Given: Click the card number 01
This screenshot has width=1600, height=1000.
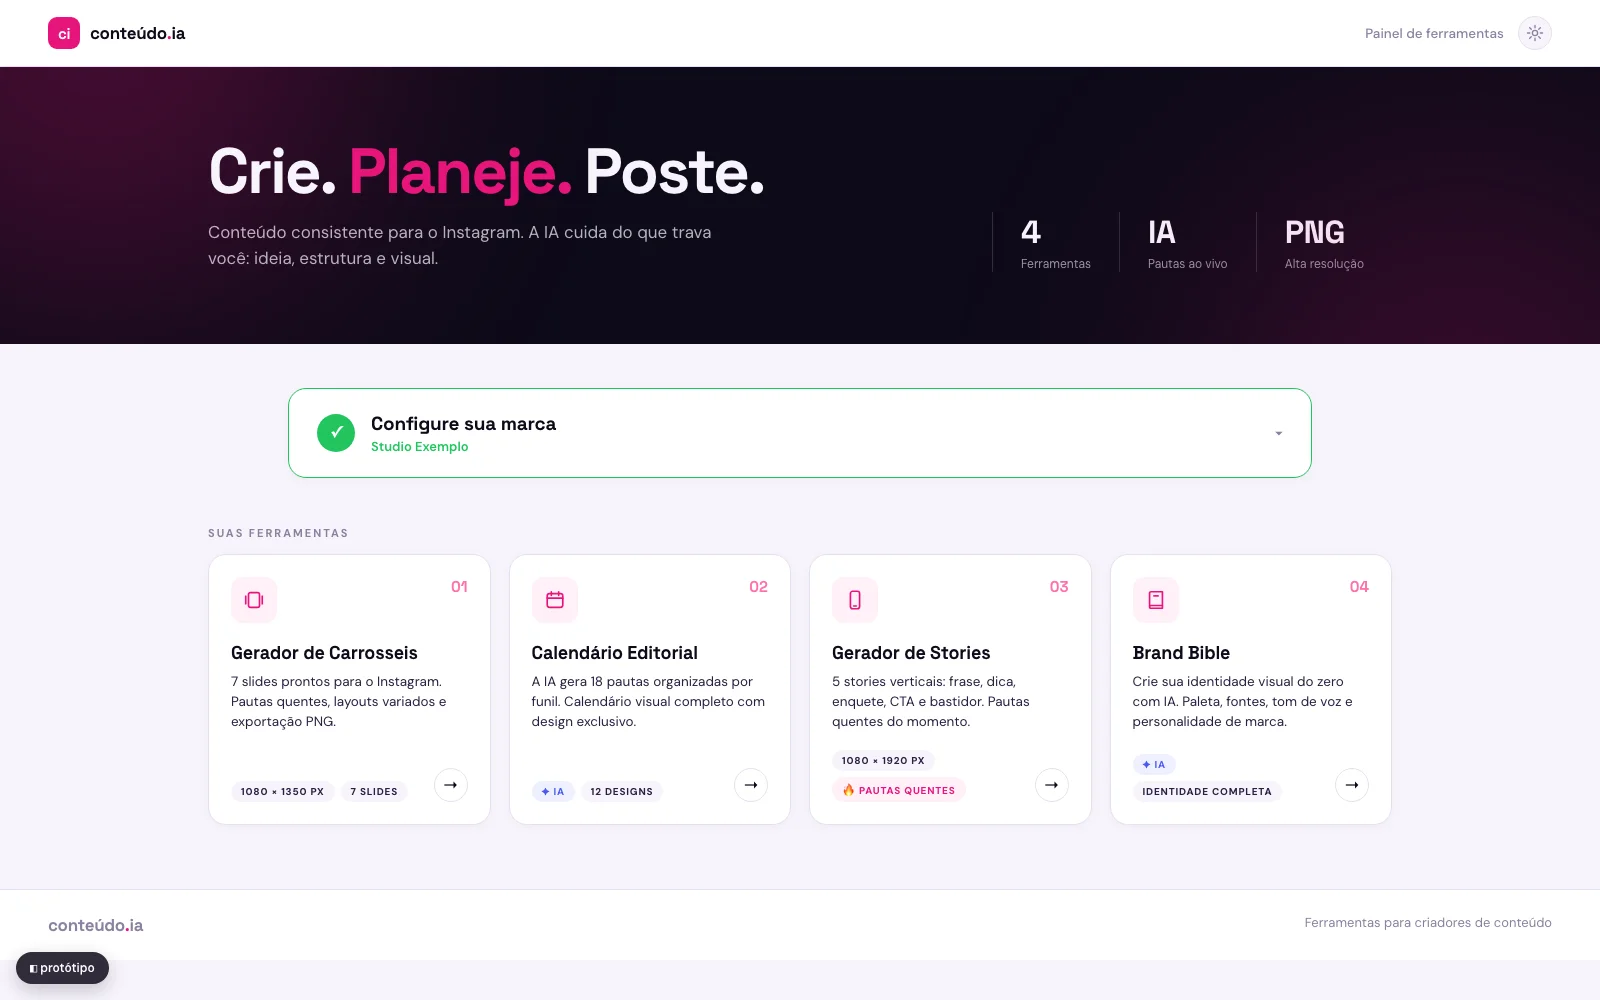Looking at the screenshot, I should click(x=459, y=587).
